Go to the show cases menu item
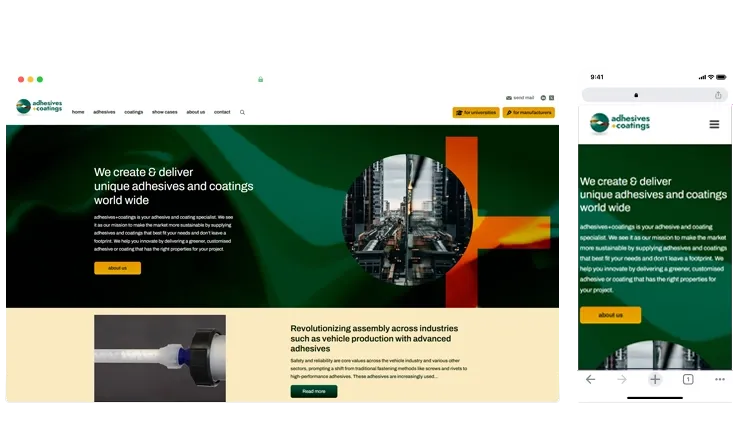 tap(165, 112)
